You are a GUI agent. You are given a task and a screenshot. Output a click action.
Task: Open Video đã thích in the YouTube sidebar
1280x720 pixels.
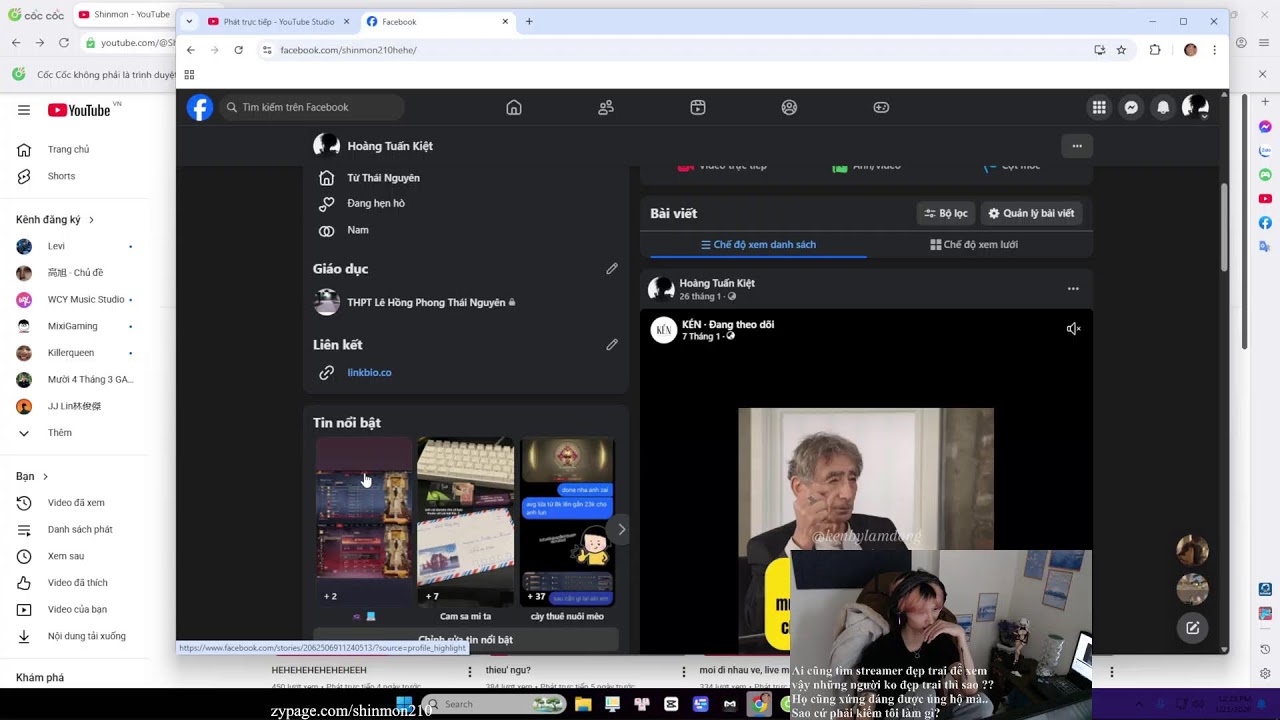coord(76,583)
